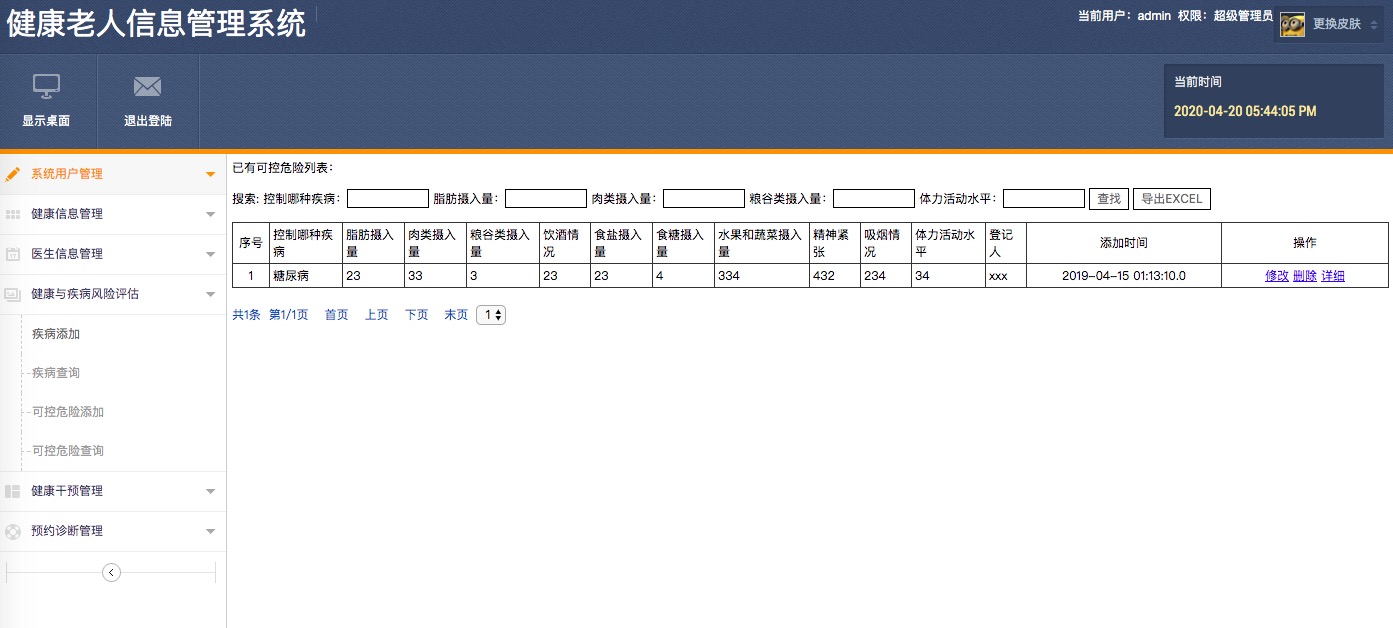Image resolution: width=1393 pixels, height=628 pixels.
Task: Click the 序号 column header
Action: point(251,243)
